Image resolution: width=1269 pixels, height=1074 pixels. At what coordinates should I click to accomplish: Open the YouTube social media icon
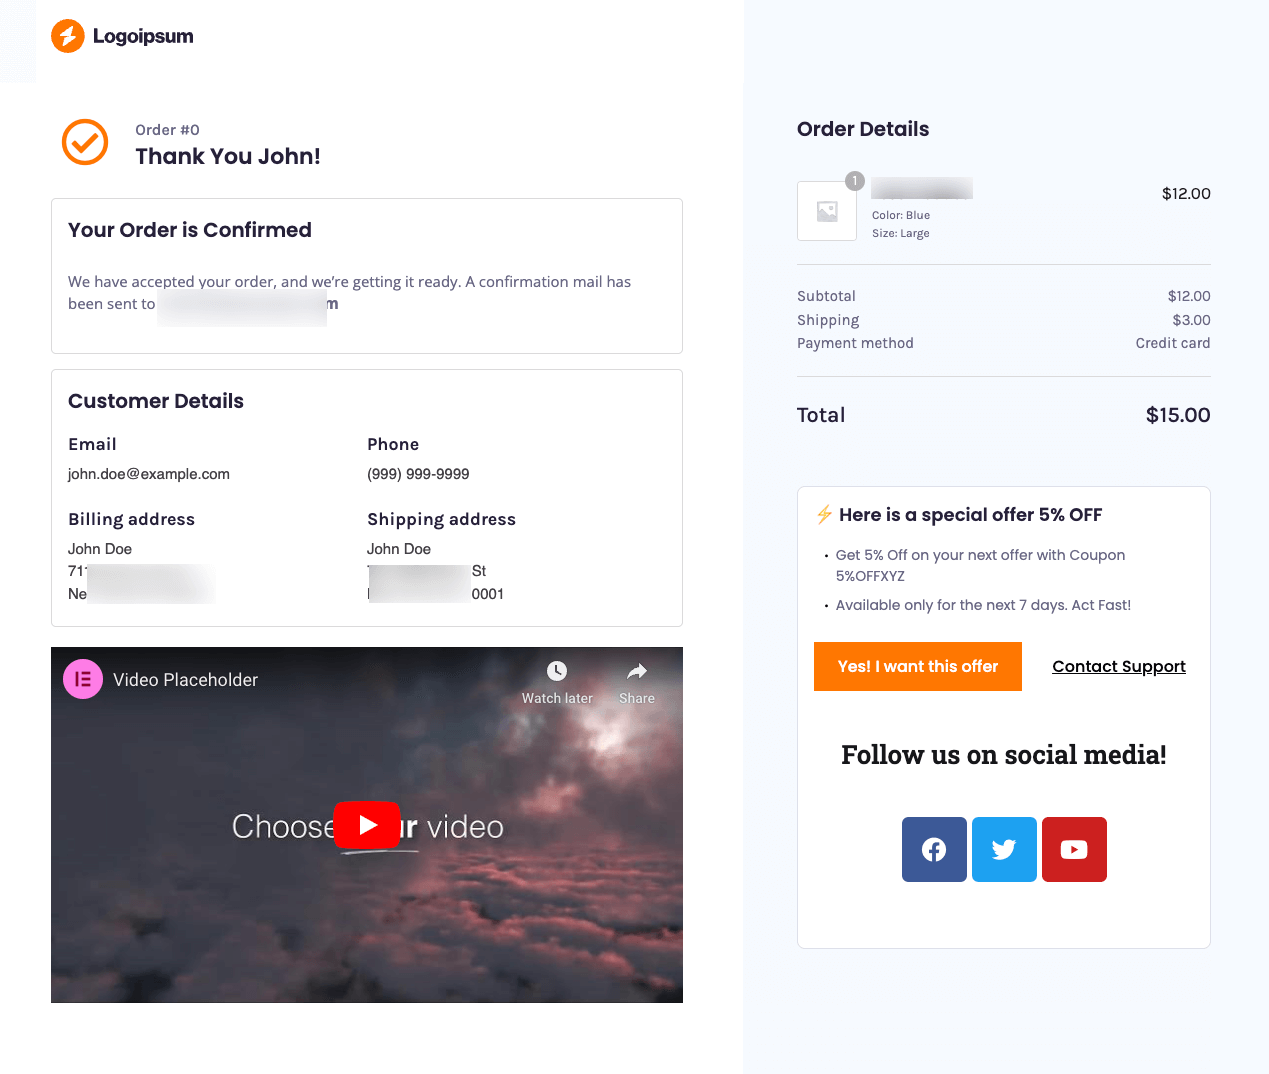pyautogui.click(x=1074, y=849)
